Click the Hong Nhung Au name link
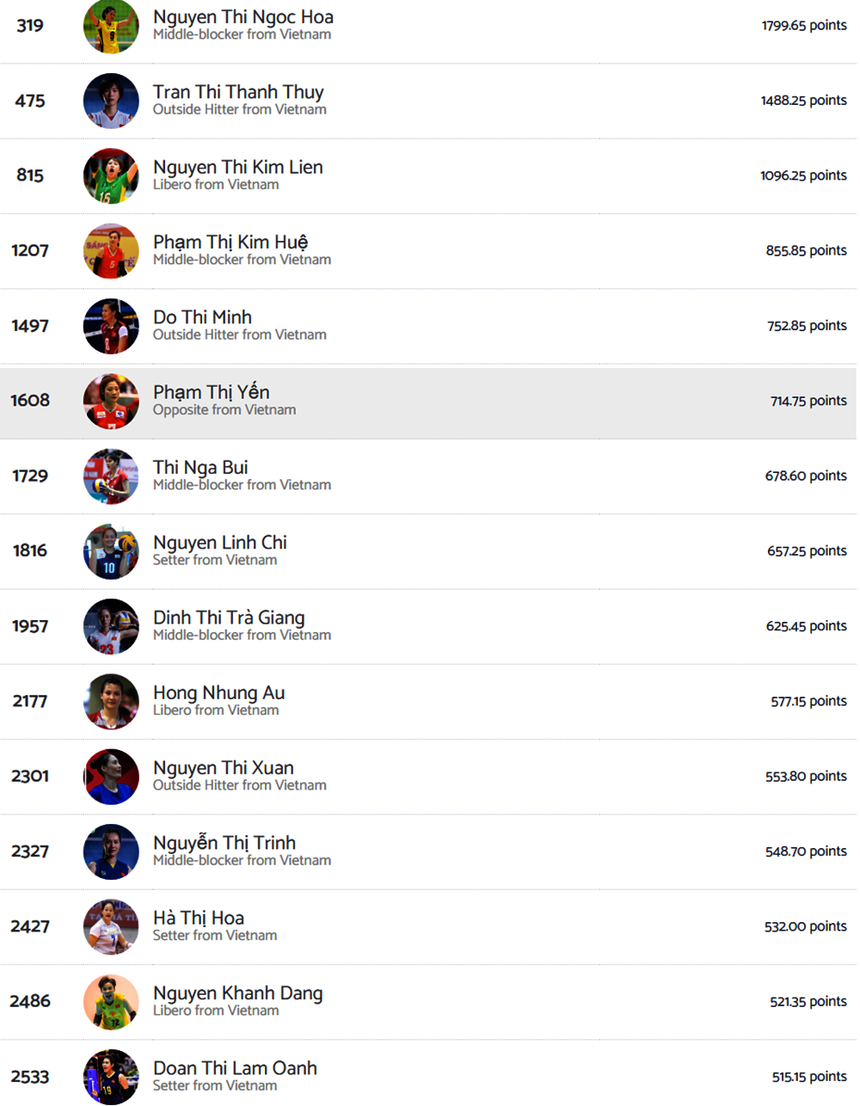860x1106 pixels. [218, 693]
